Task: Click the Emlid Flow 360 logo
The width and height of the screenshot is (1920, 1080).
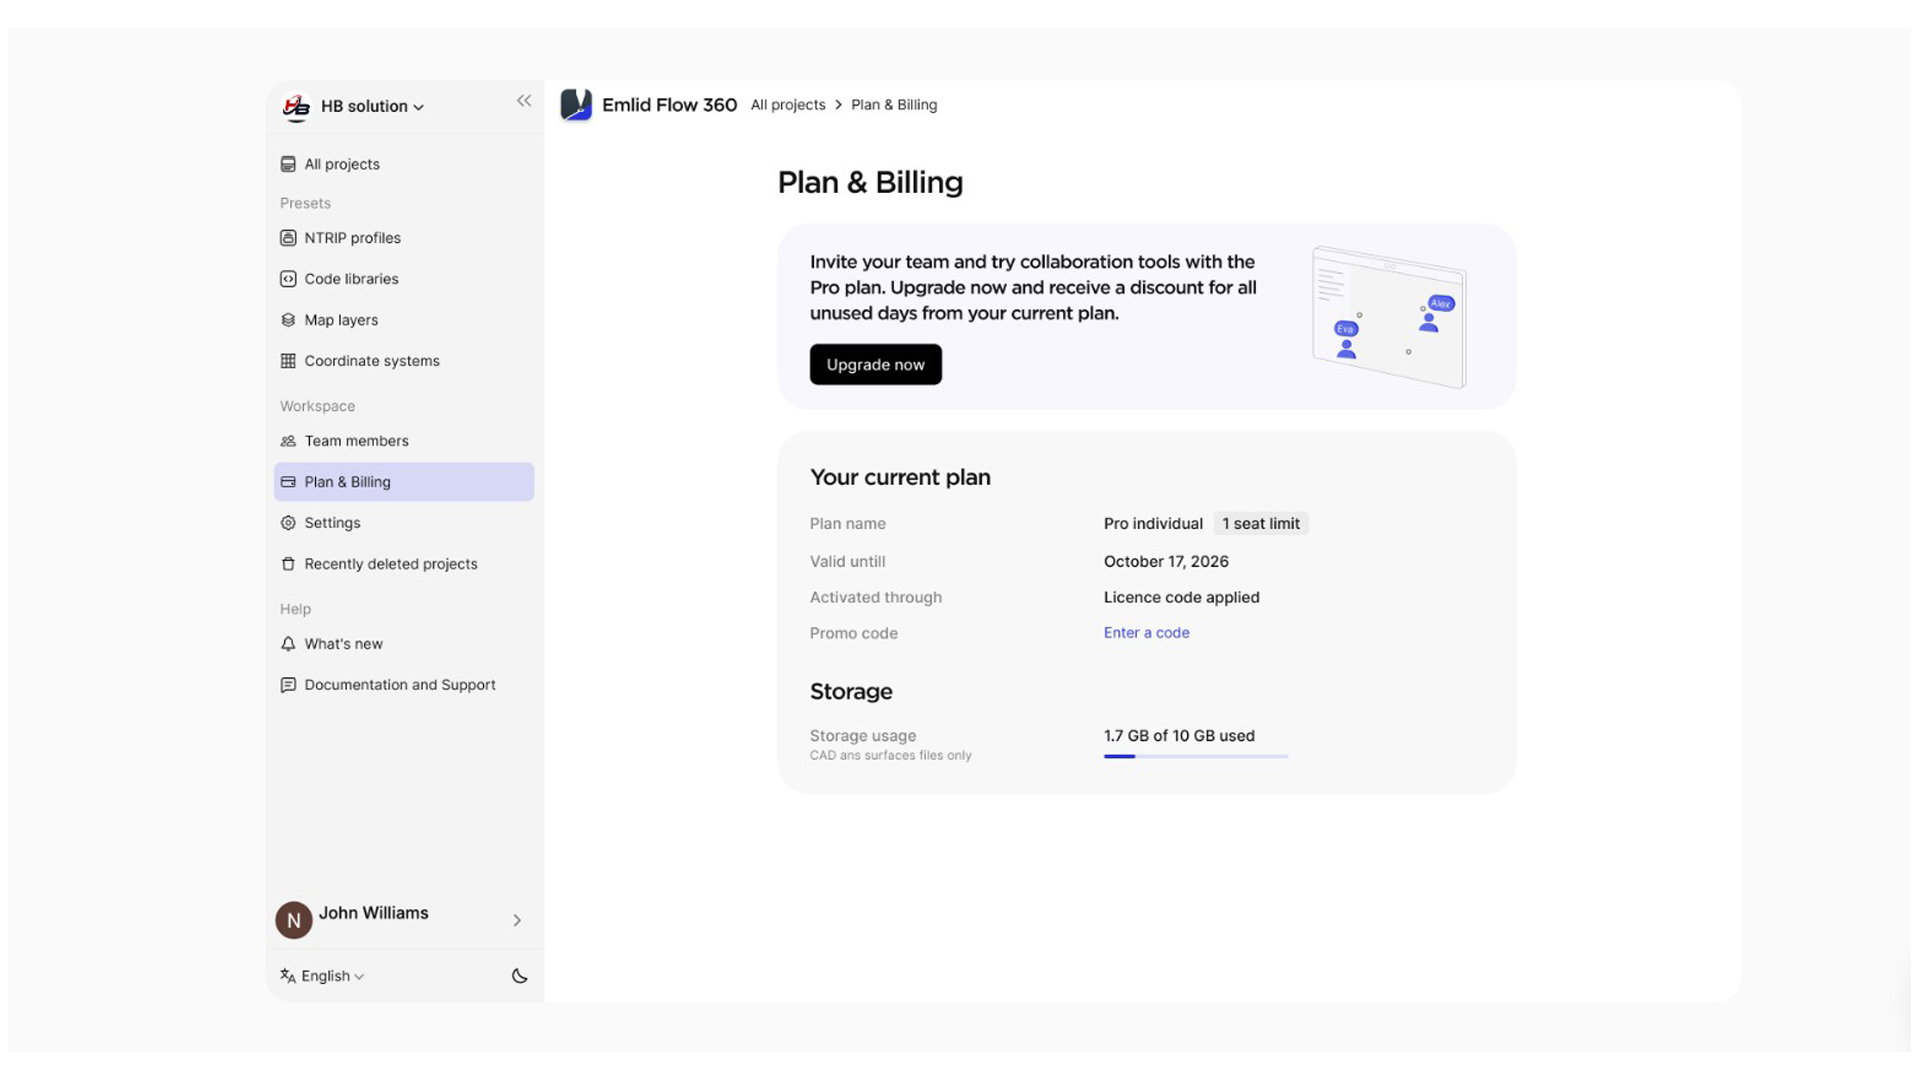Action: [576, 105]
